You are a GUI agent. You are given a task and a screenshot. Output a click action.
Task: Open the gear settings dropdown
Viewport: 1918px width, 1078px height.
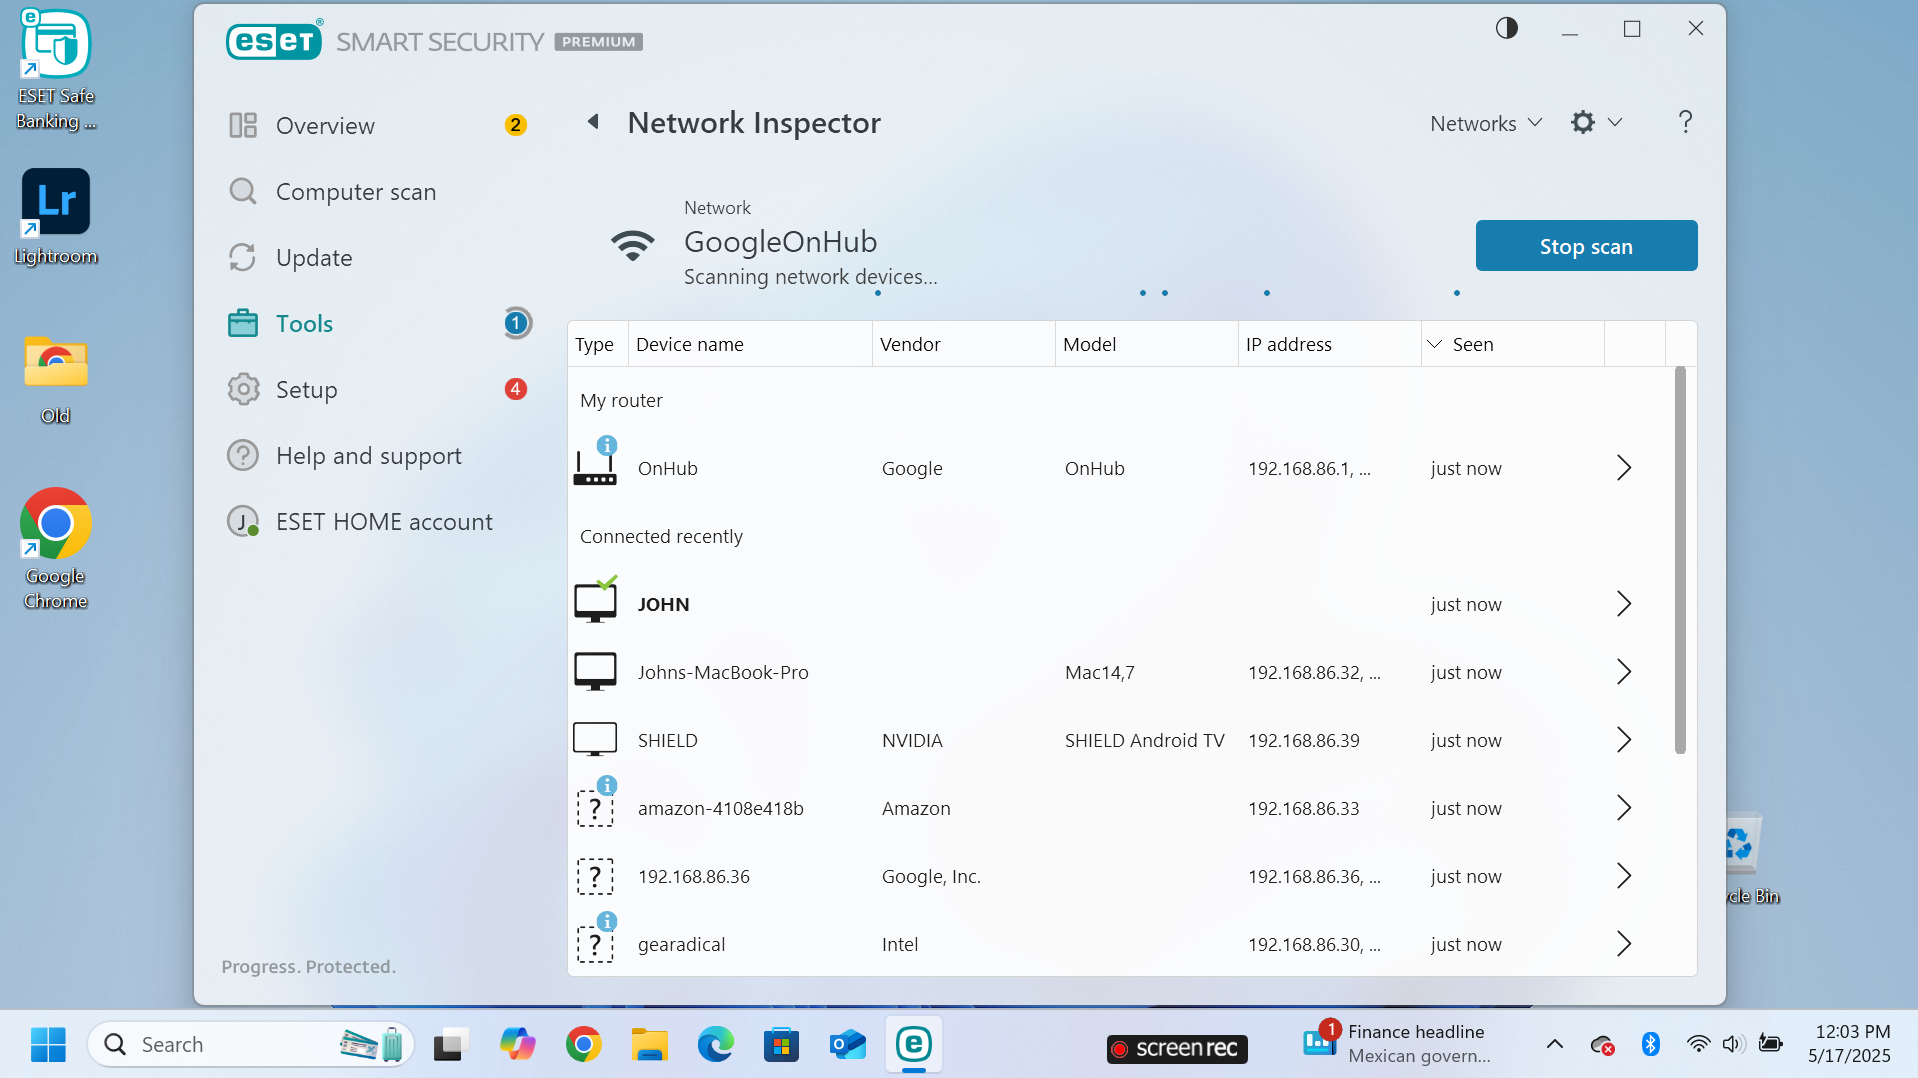1596,123
